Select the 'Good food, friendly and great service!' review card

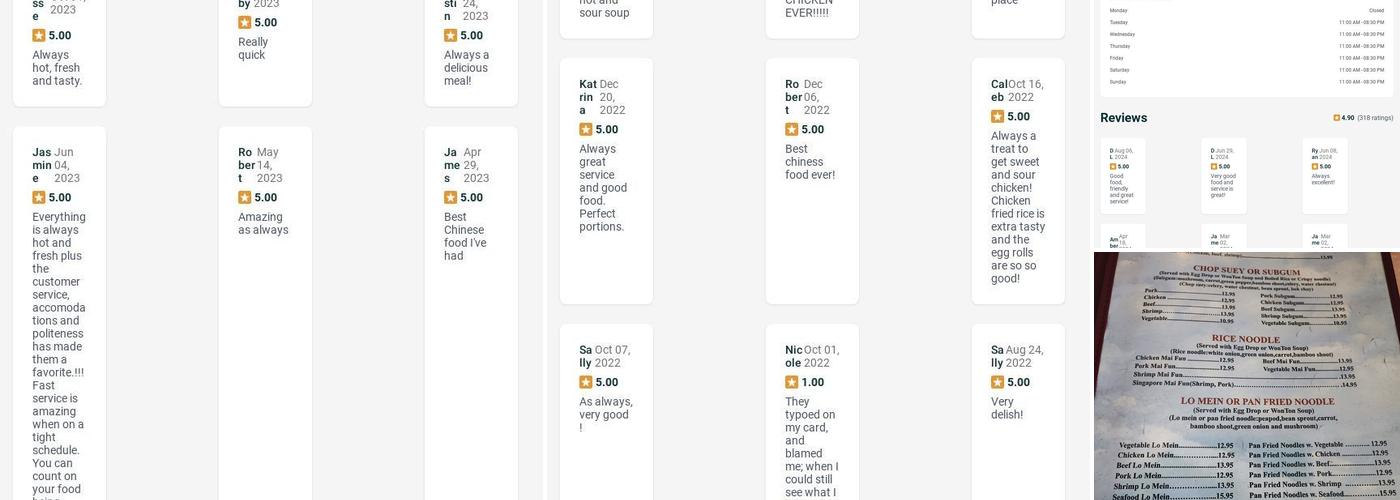coord(1123,176)
